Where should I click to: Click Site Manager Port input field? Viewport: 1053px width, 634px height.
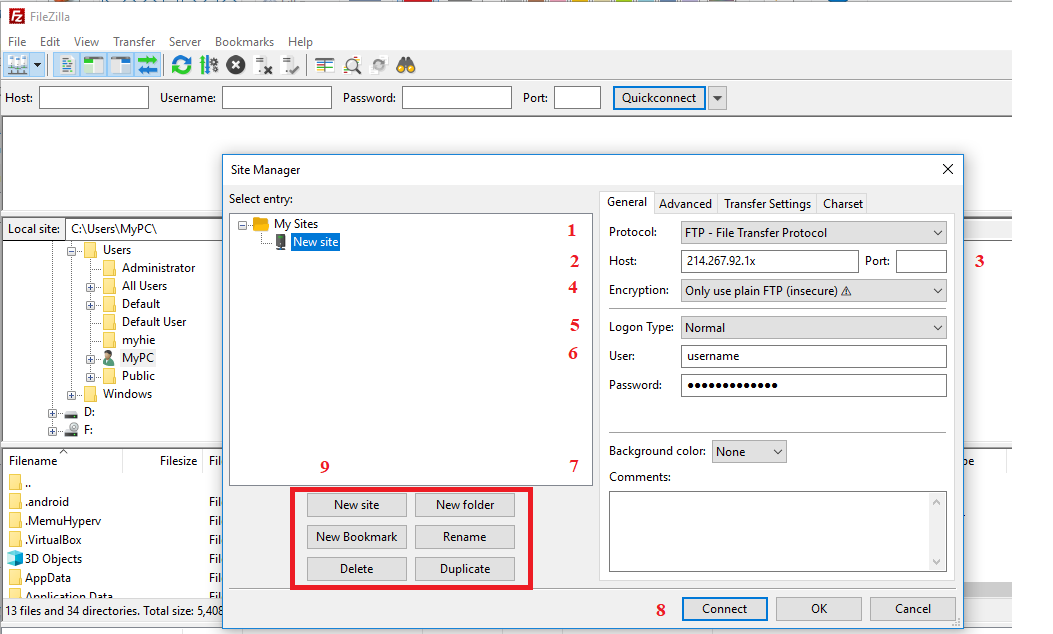[921, 261]
